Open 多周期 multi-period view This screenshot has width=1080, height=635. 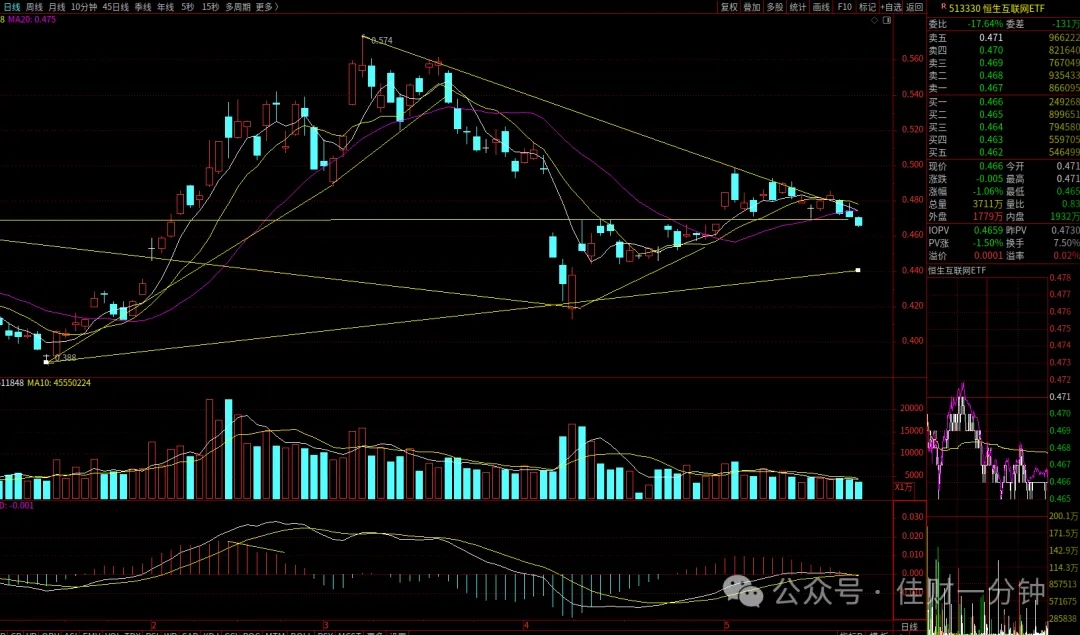238,7
